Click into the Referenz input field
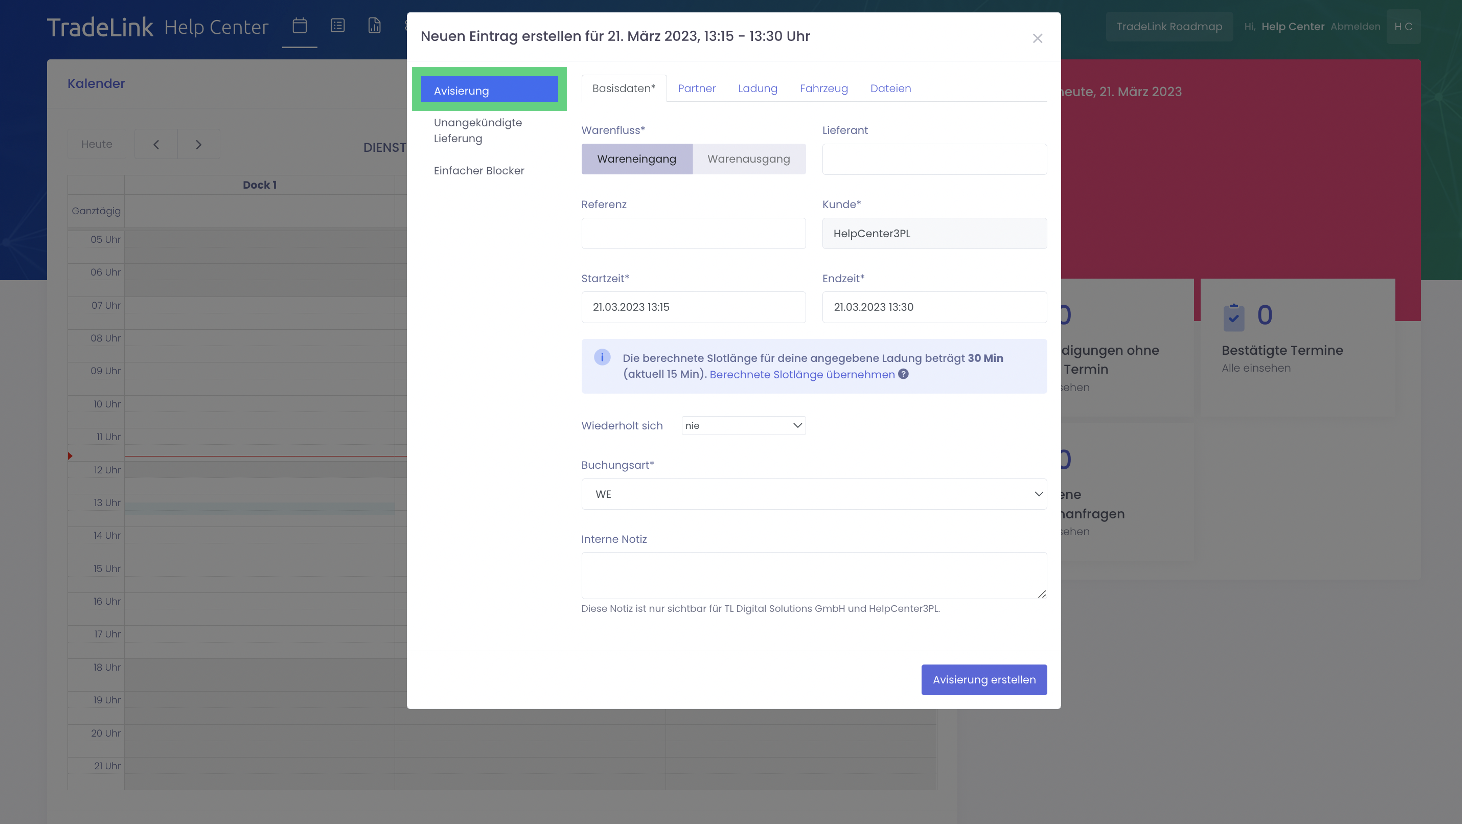This screenshot has width=1462, height=824. pos(693,234)
